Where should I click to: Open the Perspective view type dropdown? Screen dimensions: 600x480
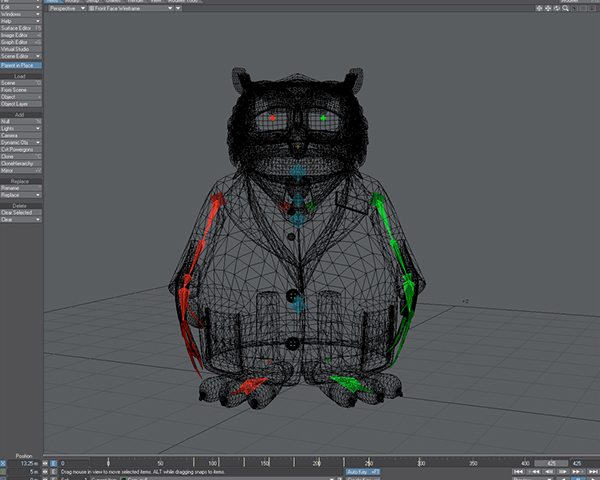(x=67, y=8)
